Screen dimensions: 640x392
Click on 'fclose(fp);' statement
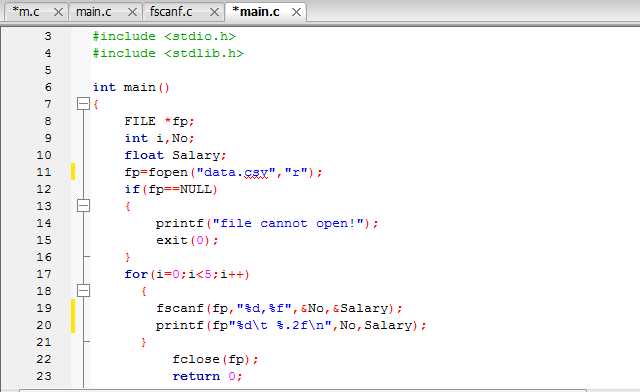tap(215, 359)
